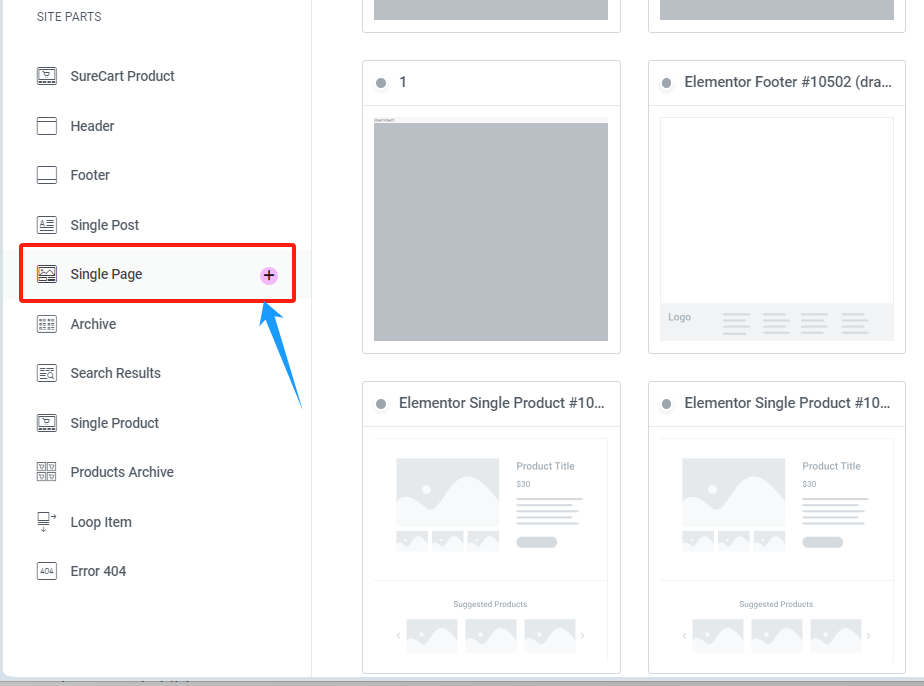Select the Header icon in site parts
This screenshot has width=924, height=686.
click(46, 126)
